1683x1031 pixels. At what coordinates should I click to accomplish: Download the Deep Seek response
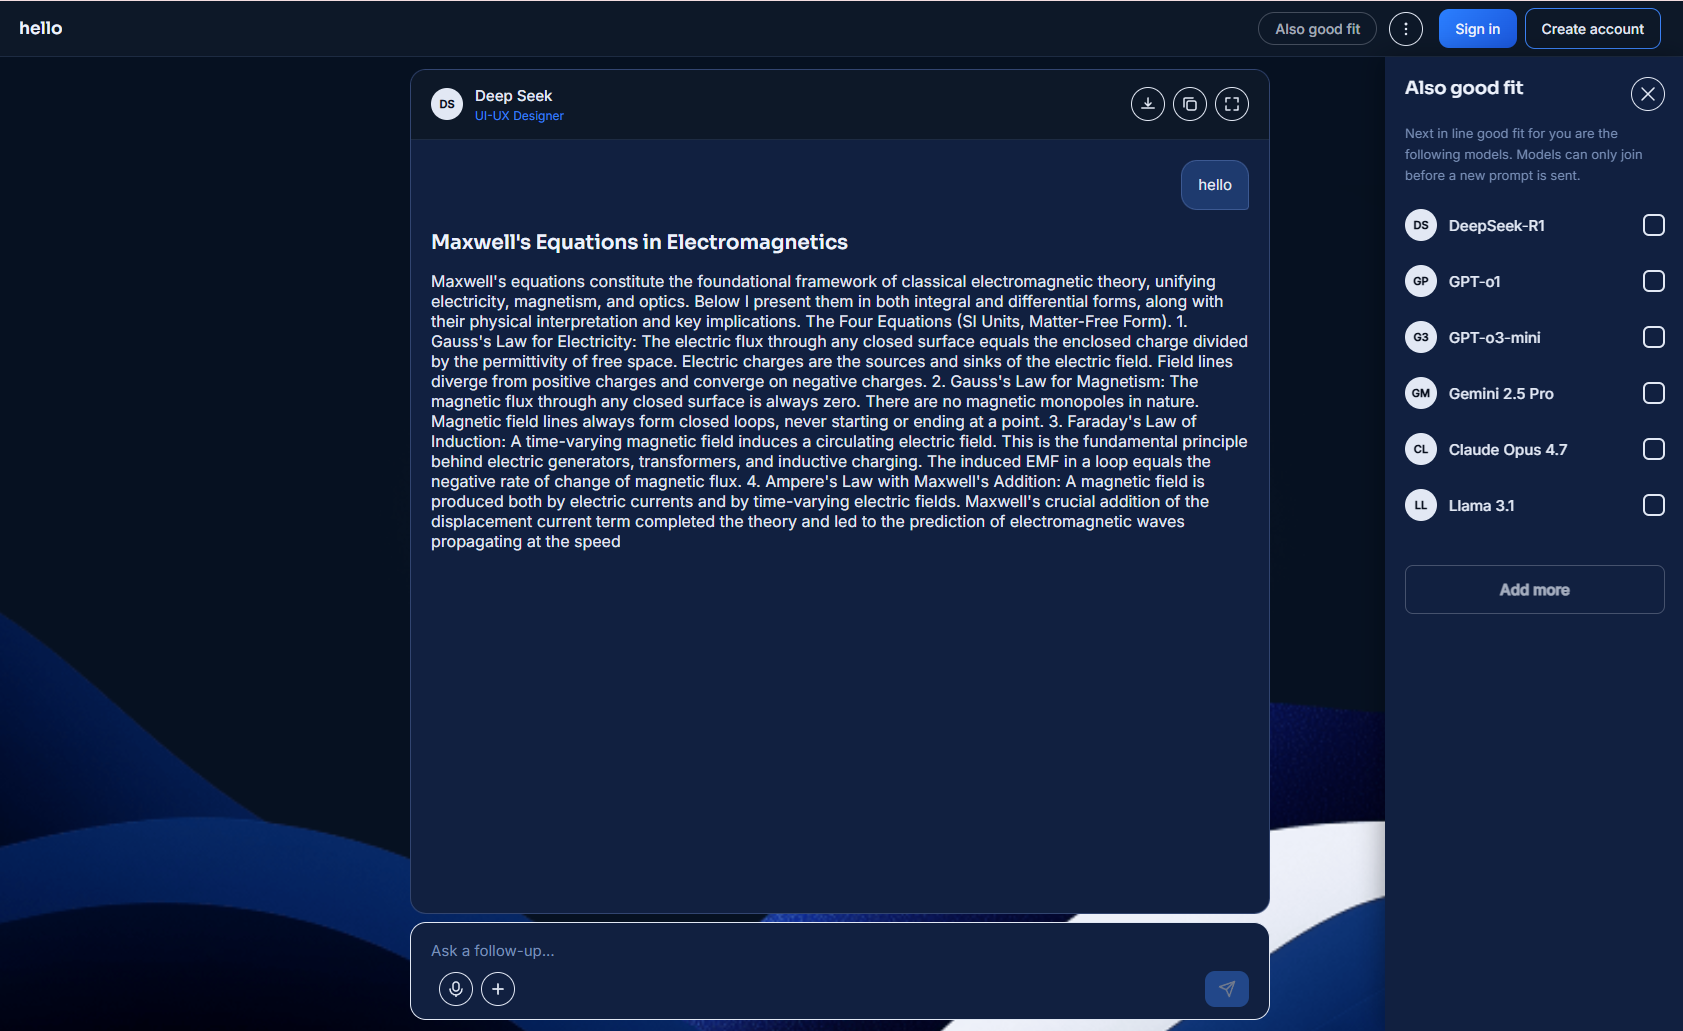[x=1148, y=104]
